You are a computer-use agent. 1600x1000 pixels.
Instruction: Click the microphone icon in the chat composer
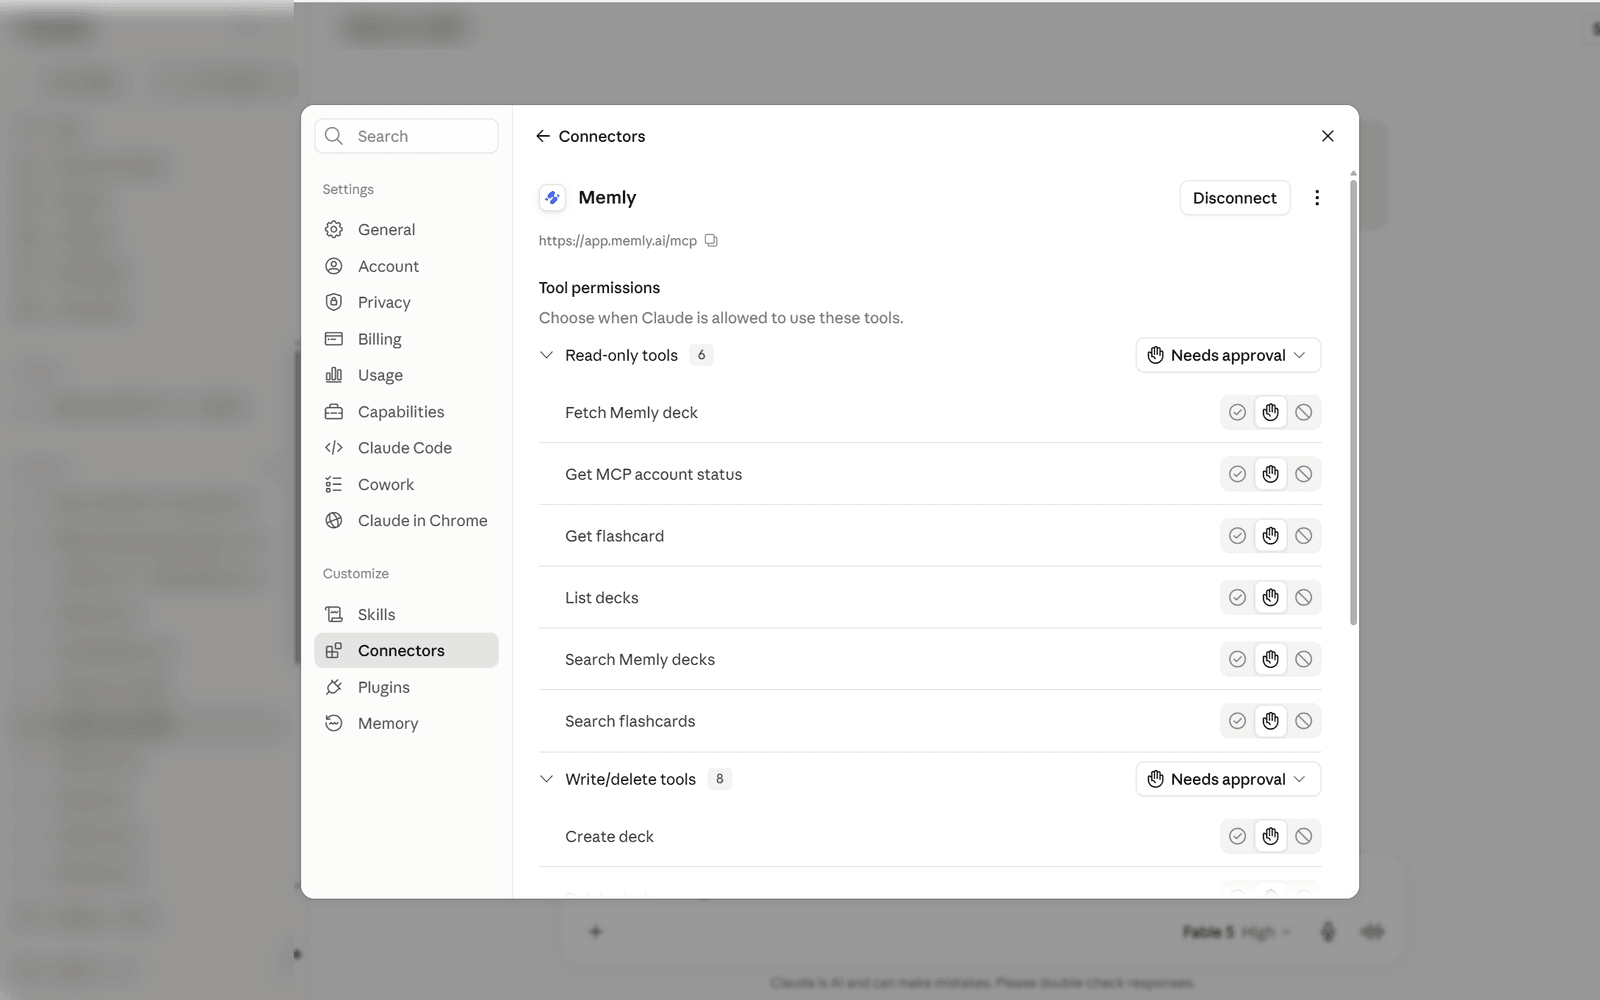[x=1328, y=932]
